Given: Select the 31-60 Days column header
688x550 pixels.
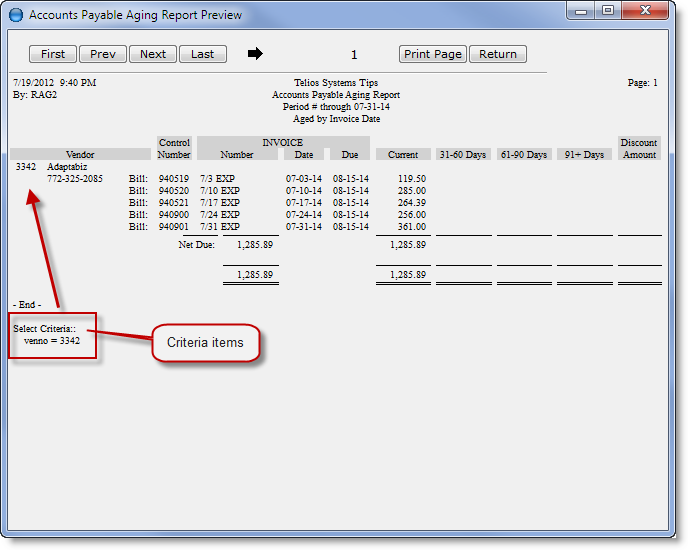Looking at the screenshot, I should coord(463,155).
